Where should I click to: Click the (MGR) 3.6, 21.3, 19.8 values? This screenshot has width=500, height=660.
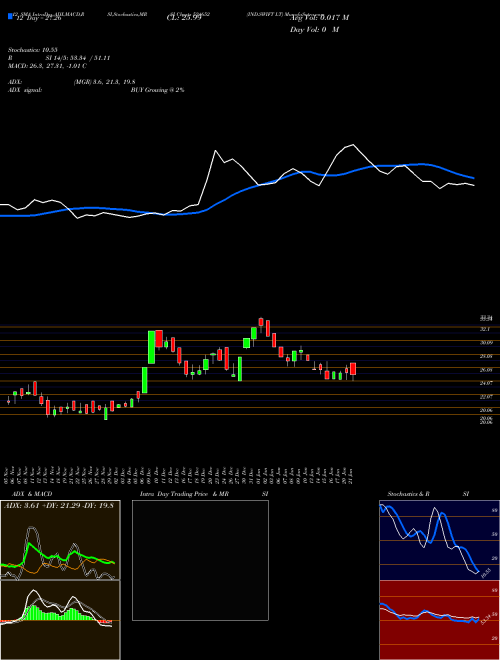pos(104,82)
